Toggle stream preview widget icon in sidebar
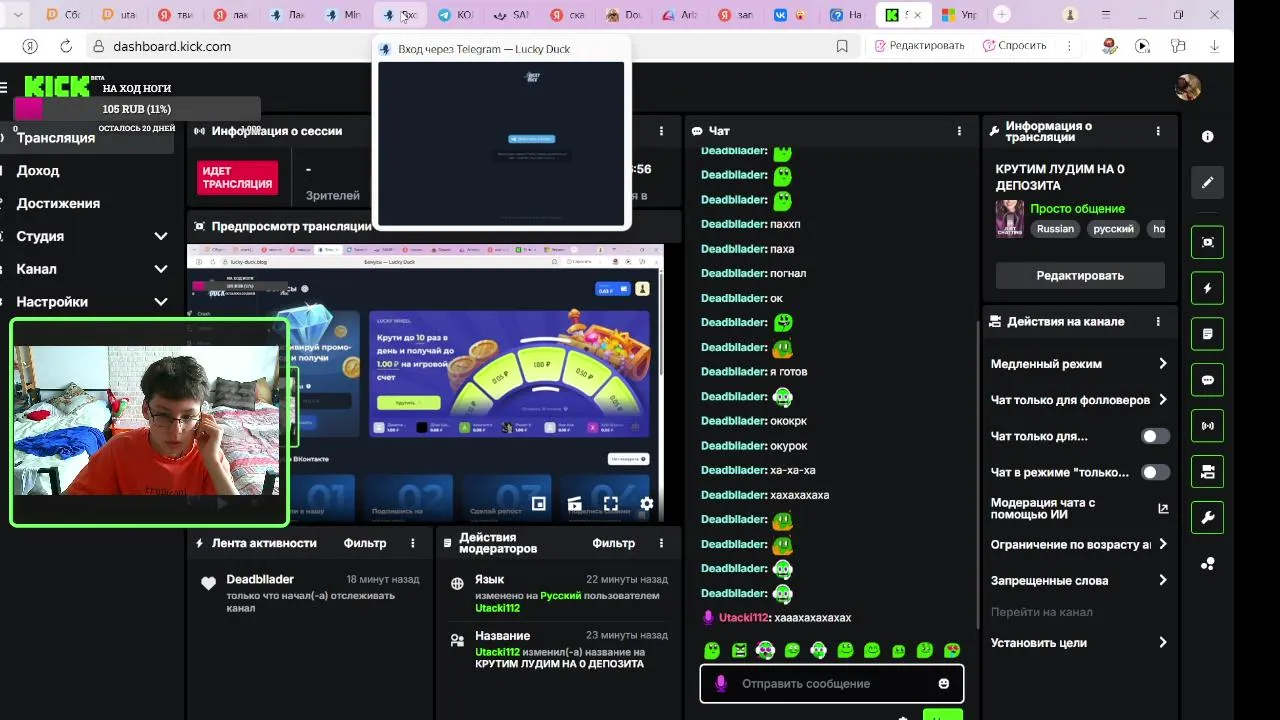 click(x=1207, y=242)
